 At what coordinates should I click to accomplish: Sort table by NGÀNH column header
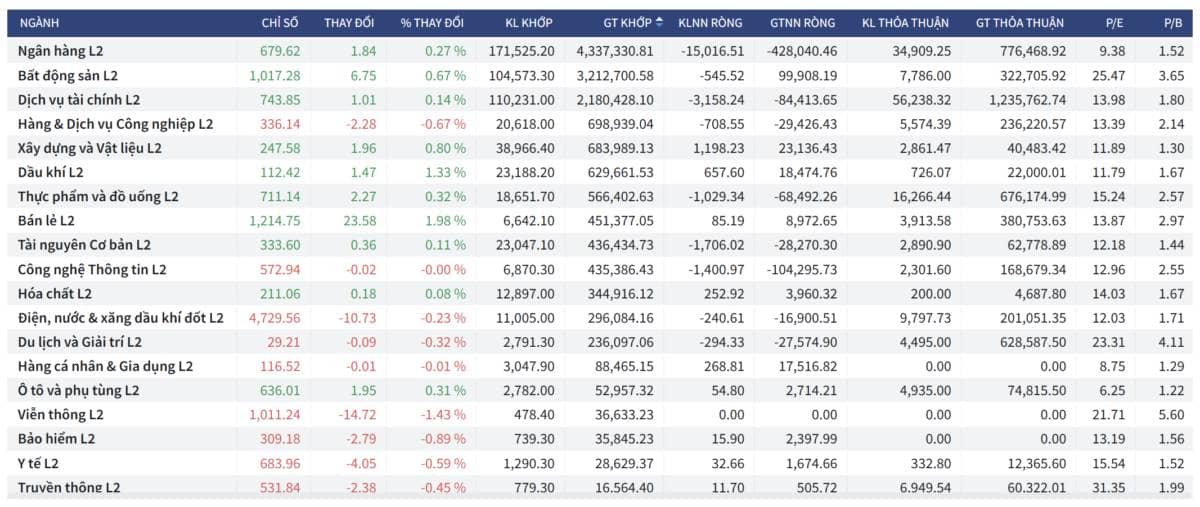click(39, 22)
